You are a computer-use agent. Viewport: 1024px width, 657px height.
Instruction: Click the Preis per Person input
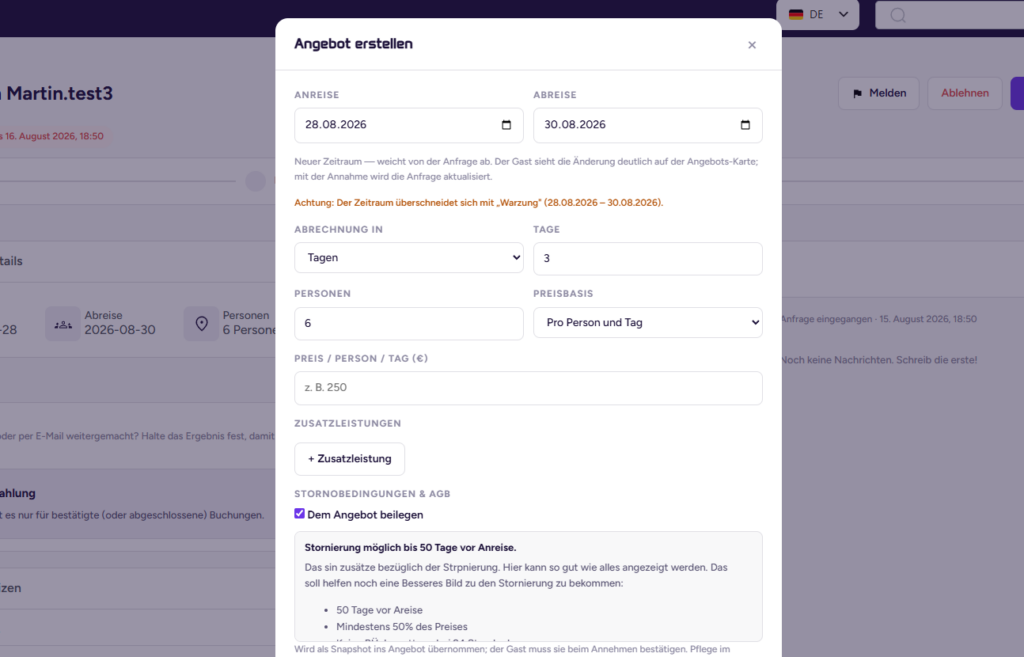[x=528, y=388]
